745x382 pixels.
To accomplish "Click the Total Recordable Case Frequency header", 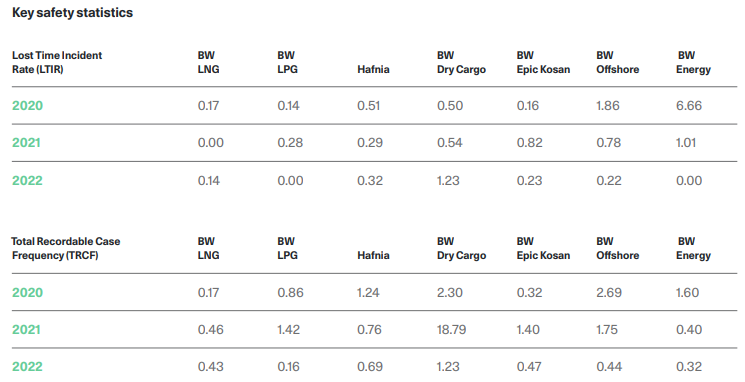I will 66,248.
